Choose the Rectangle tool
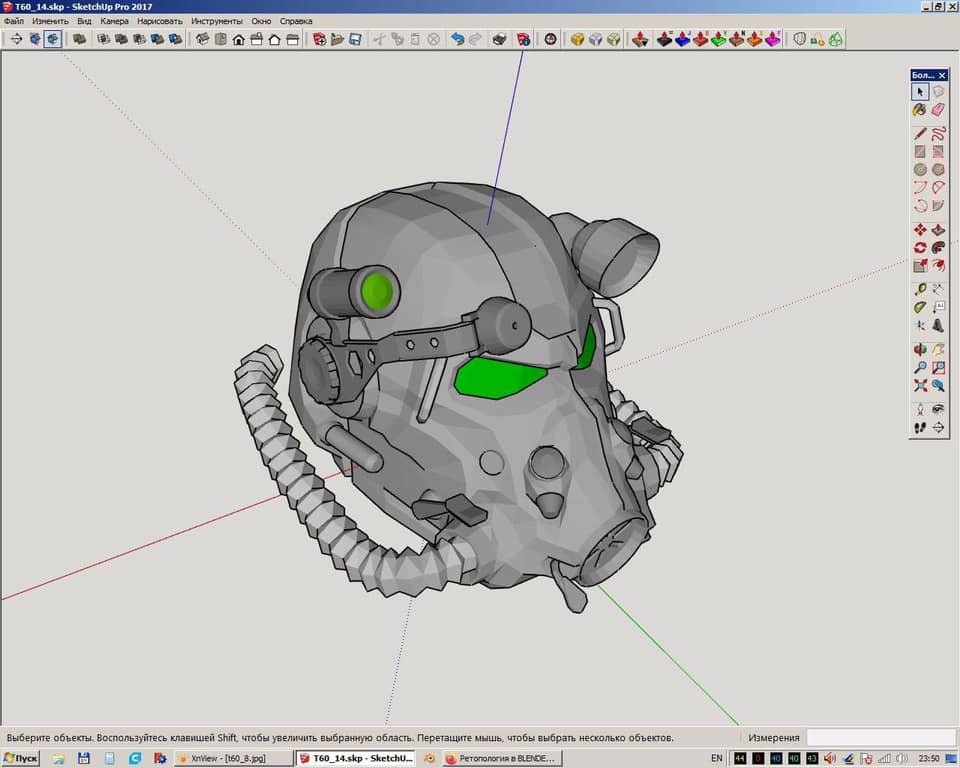Screen dimensions: 960x768 (920, 151)
